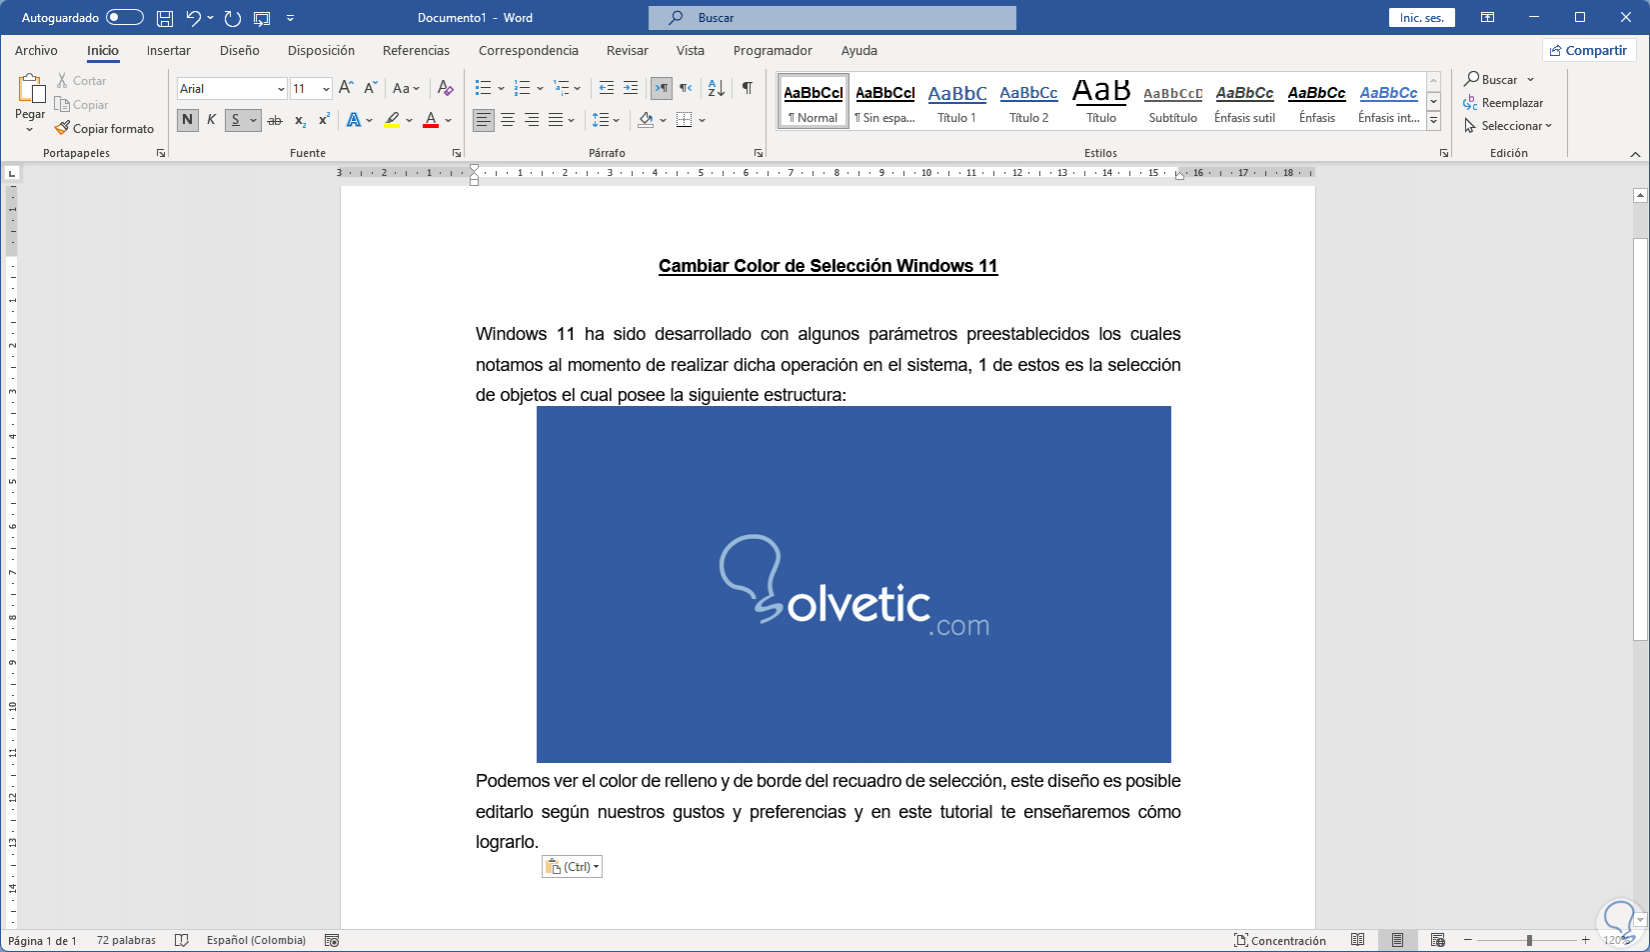The height and width of the screenshot is (952, 1650).
Task: Undo the last action
Action: click(x=194, y=18)
